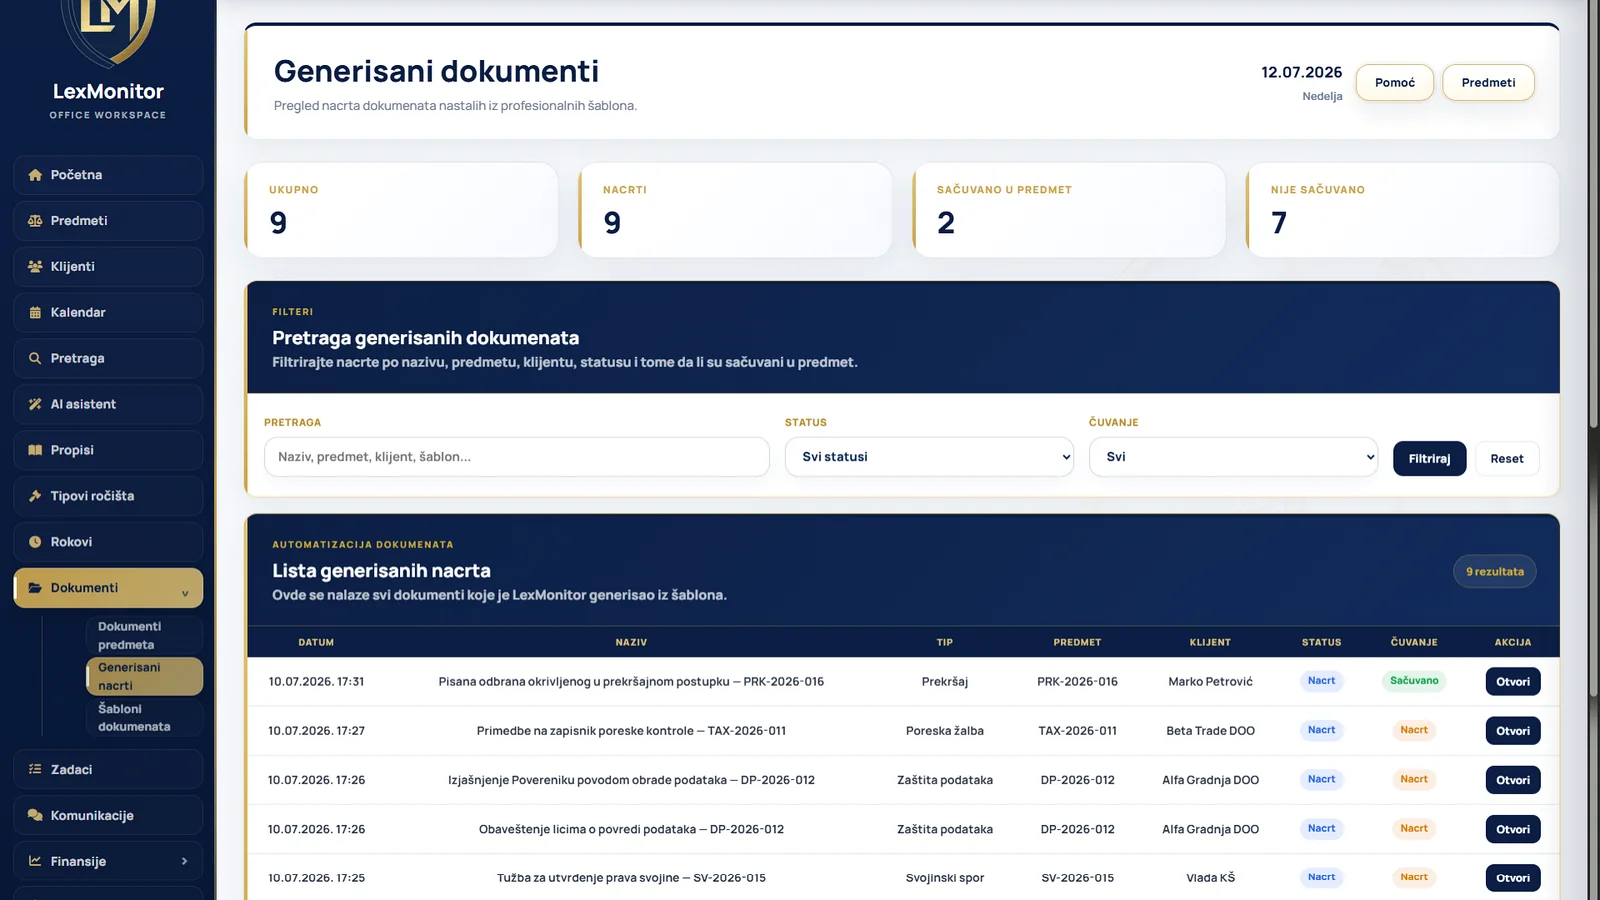Click the page vertical scrollbar thumb
The width and height of the screenshot is (1600, 900).
pos(1593,215)
